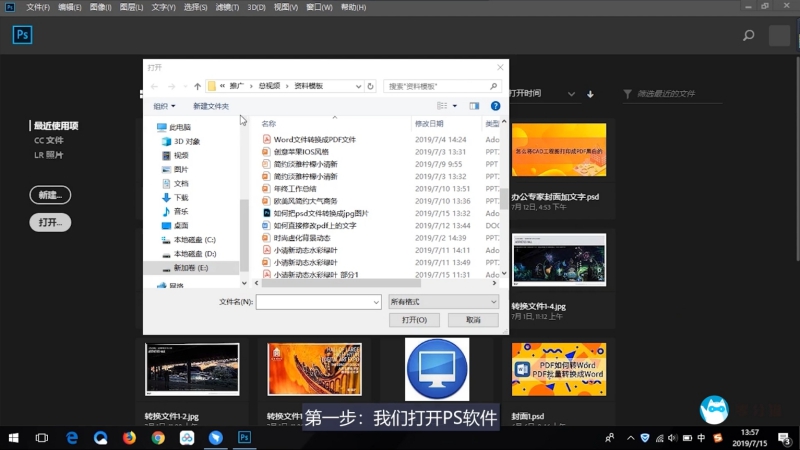Expand the file name combo box arrow
The width and height of the screenshot is (800, 450).
(375, 301)
